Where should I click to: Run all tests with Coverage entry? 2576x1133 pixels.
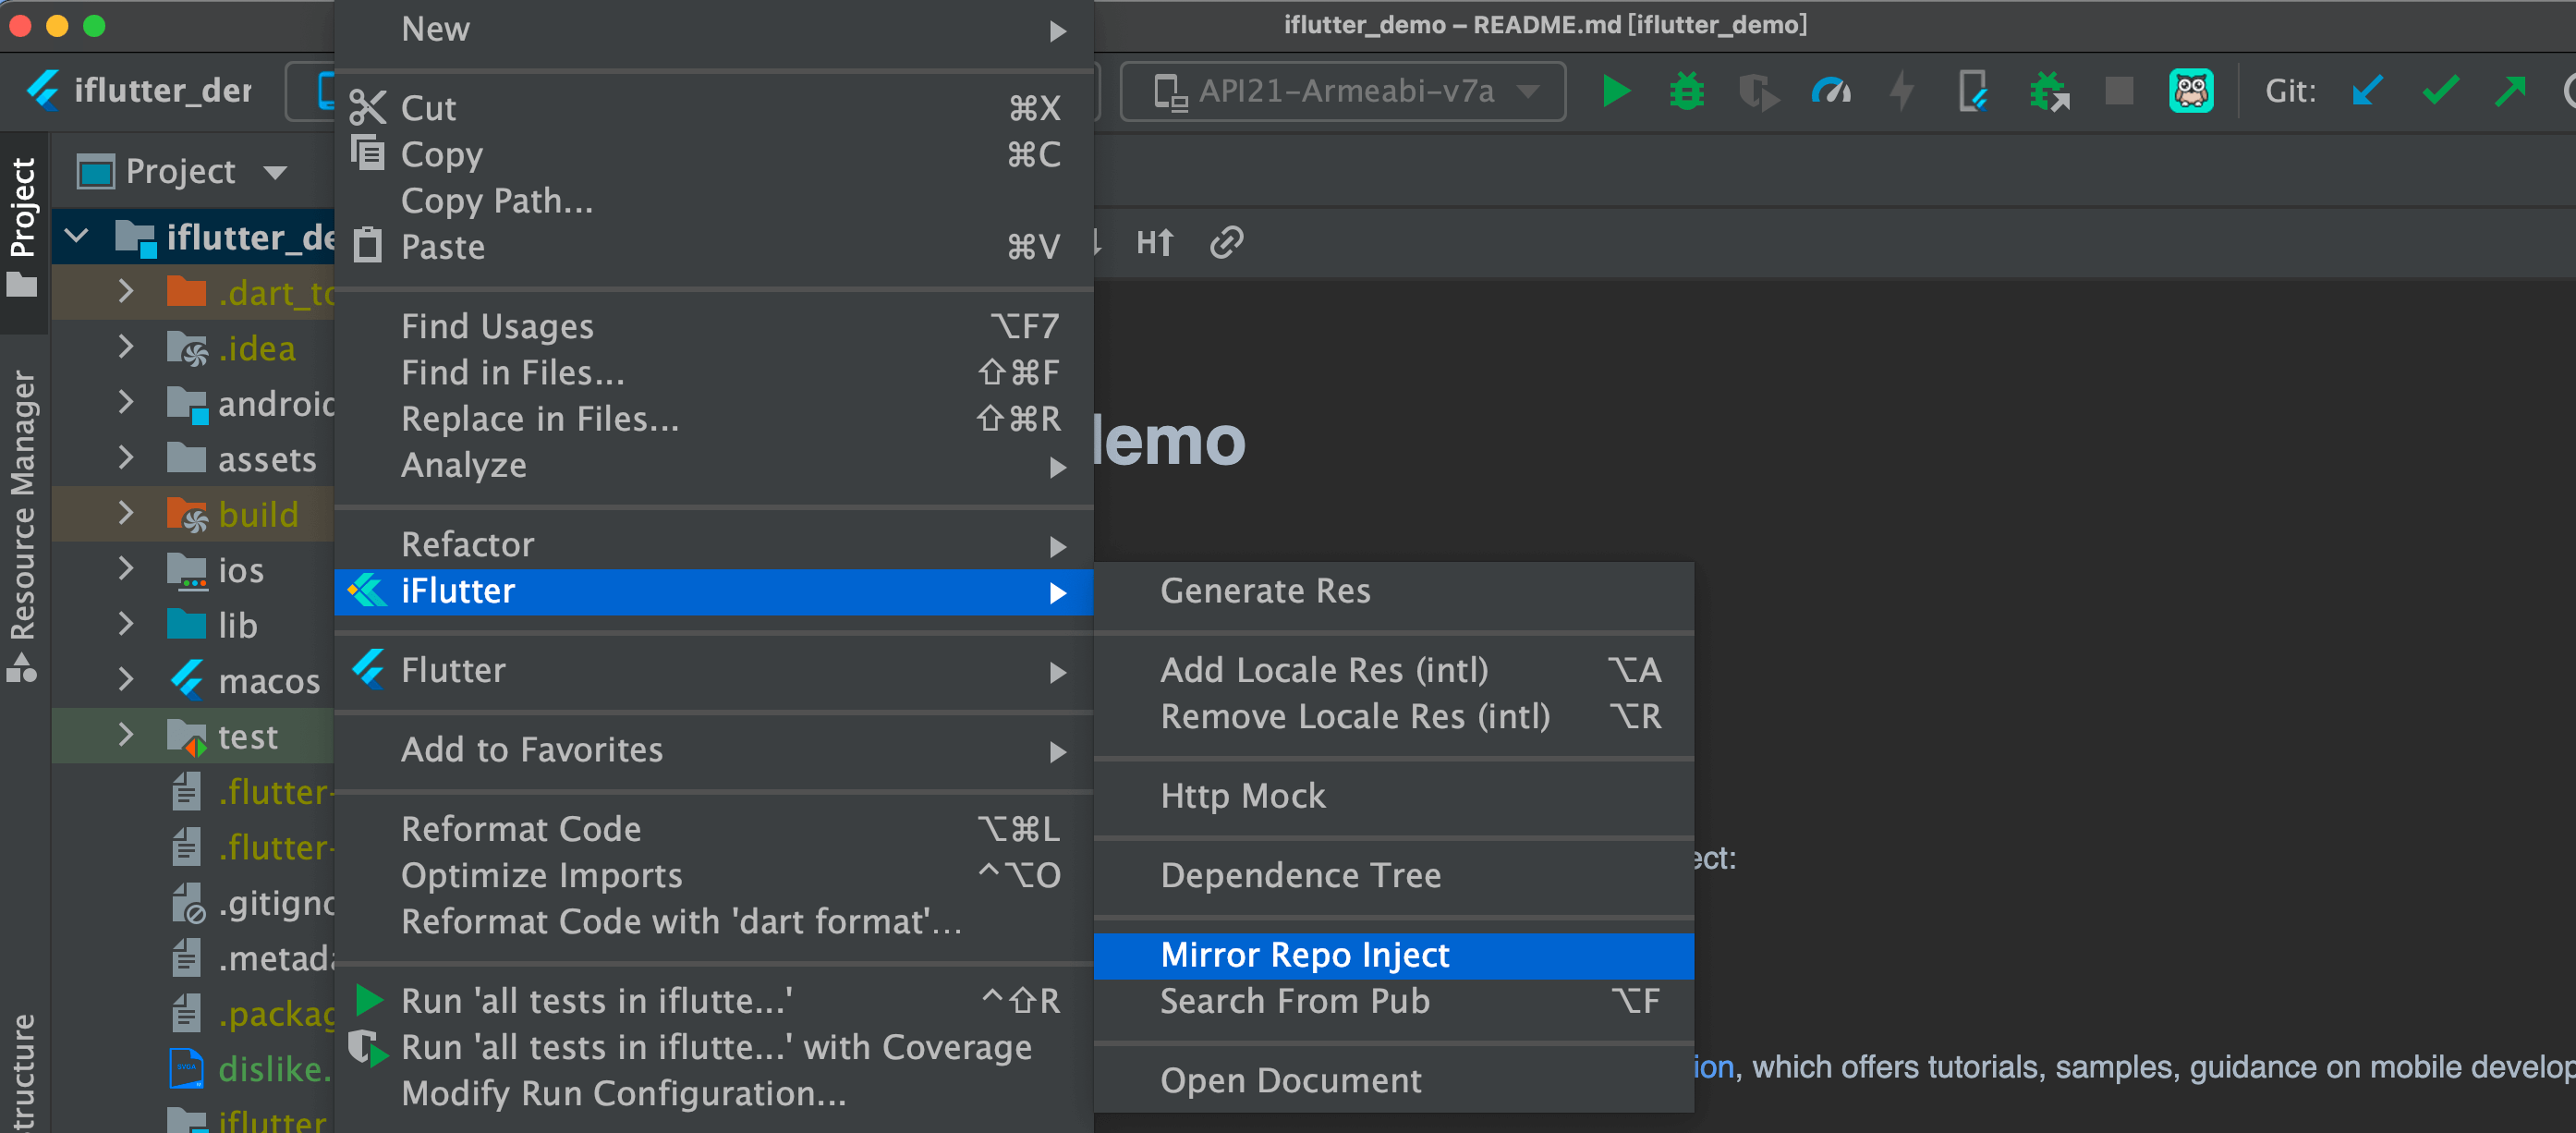(x=715, y=1047)
